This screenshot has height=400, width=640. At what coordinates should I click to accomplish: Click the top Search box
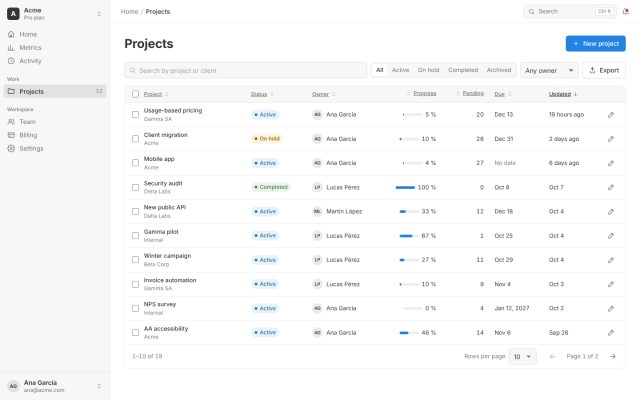pos(570,11)
